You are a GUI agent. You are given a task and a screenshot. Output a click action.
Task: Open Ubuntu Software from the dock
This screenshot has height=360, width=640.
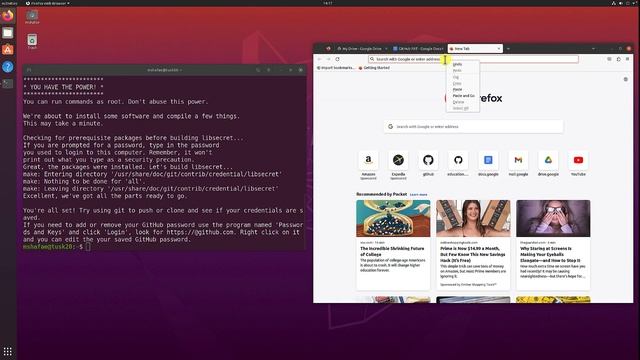(8, 50)
